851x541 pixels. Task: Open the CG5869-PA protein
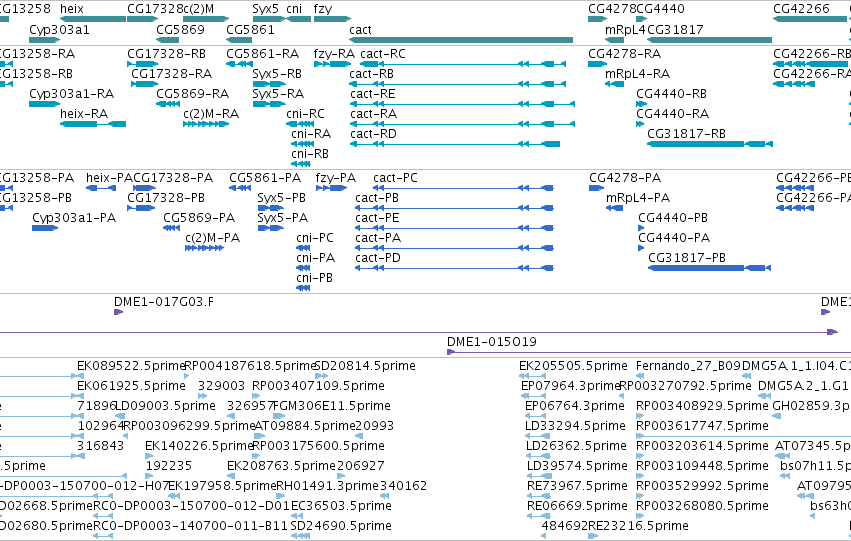pos(172,228)
